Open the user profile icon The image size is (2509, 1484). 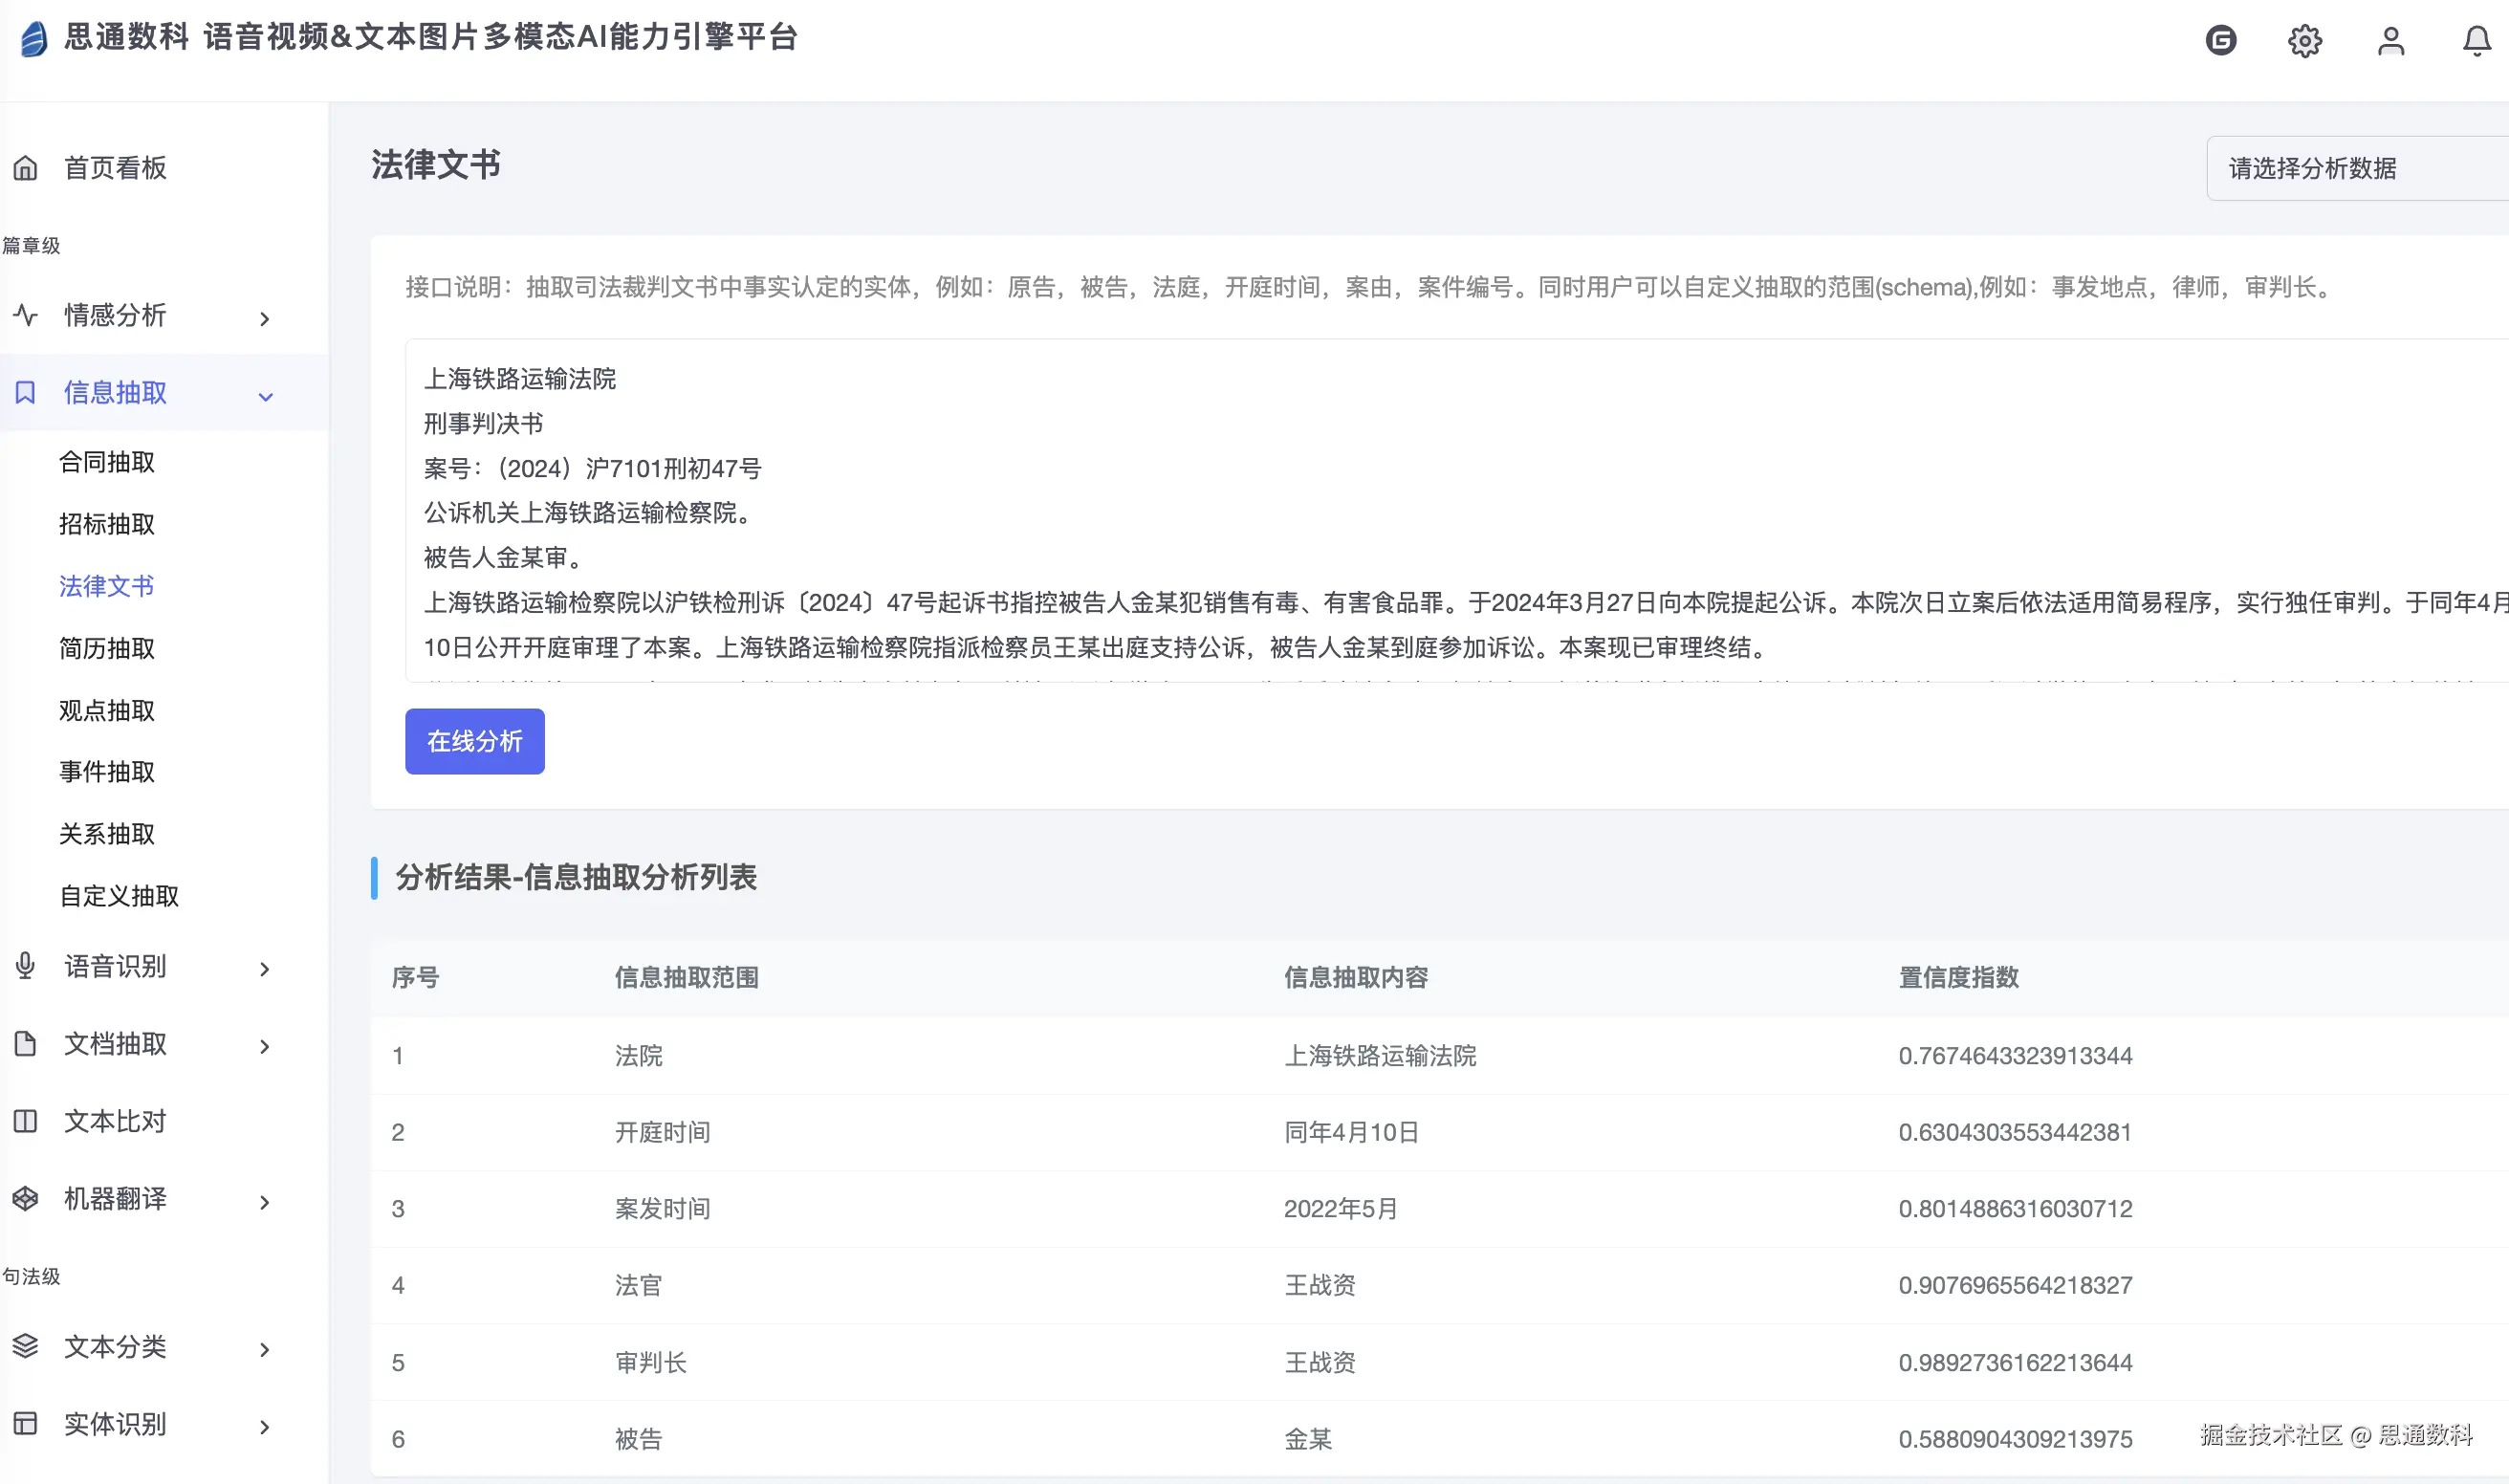[x=2390, y=41]
